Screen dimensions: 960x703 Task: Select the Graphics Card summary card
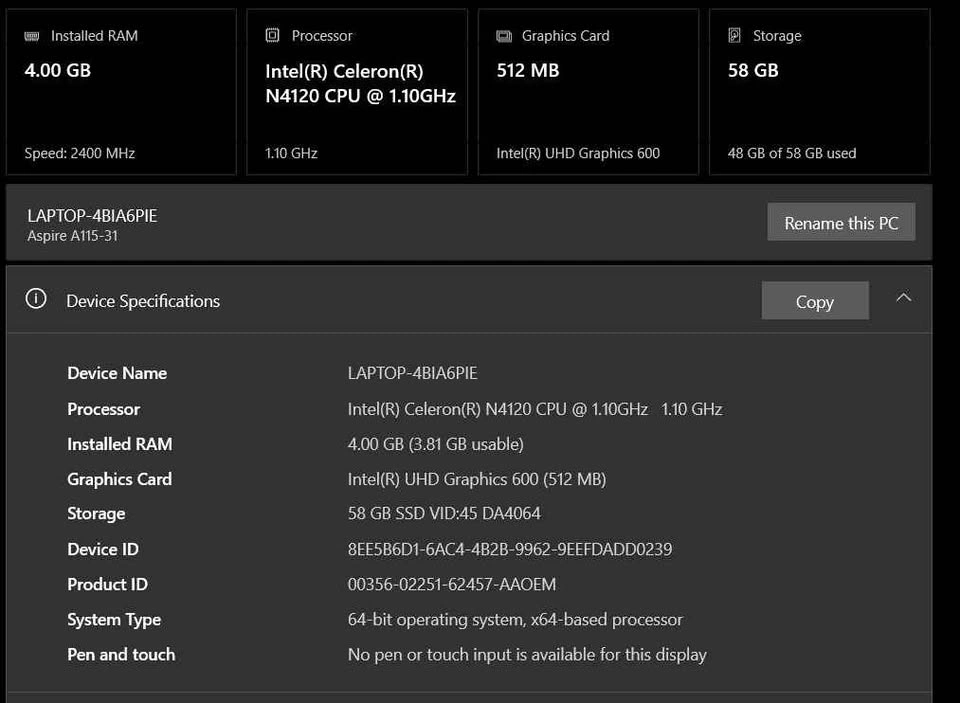(x=588, y=92)
